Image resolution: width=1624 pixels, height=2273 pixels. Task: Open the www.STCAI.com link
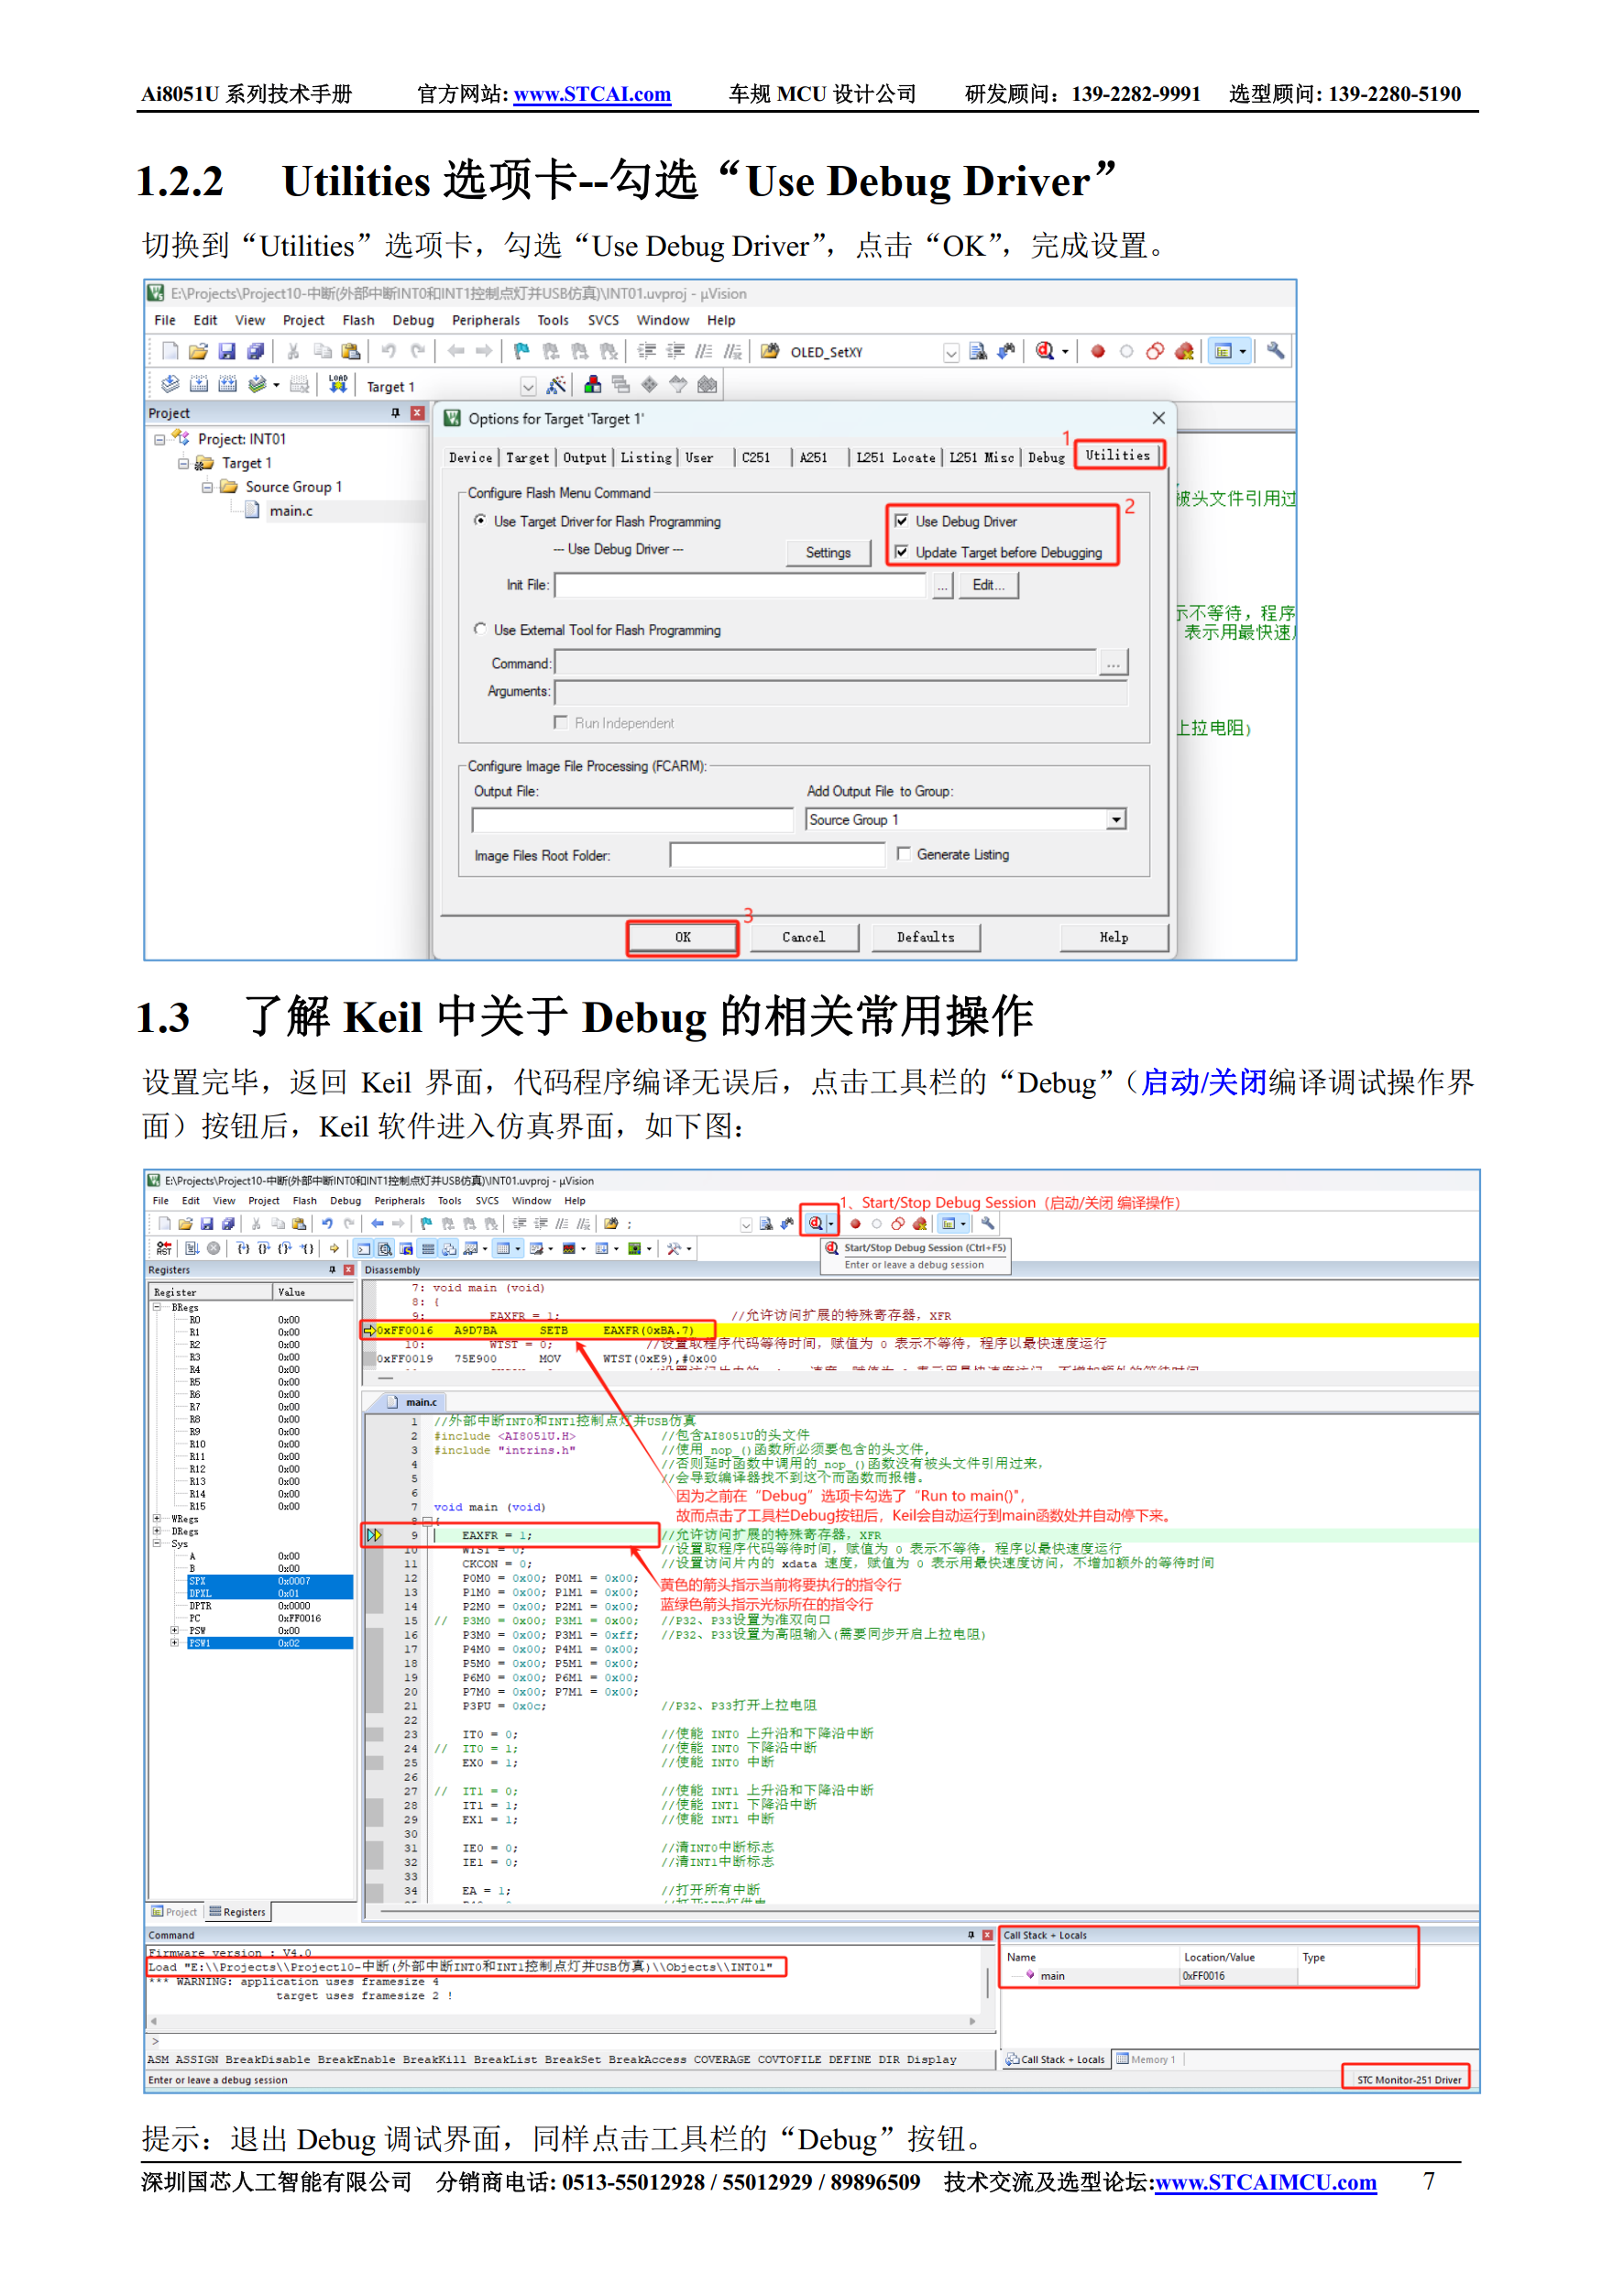592,94
